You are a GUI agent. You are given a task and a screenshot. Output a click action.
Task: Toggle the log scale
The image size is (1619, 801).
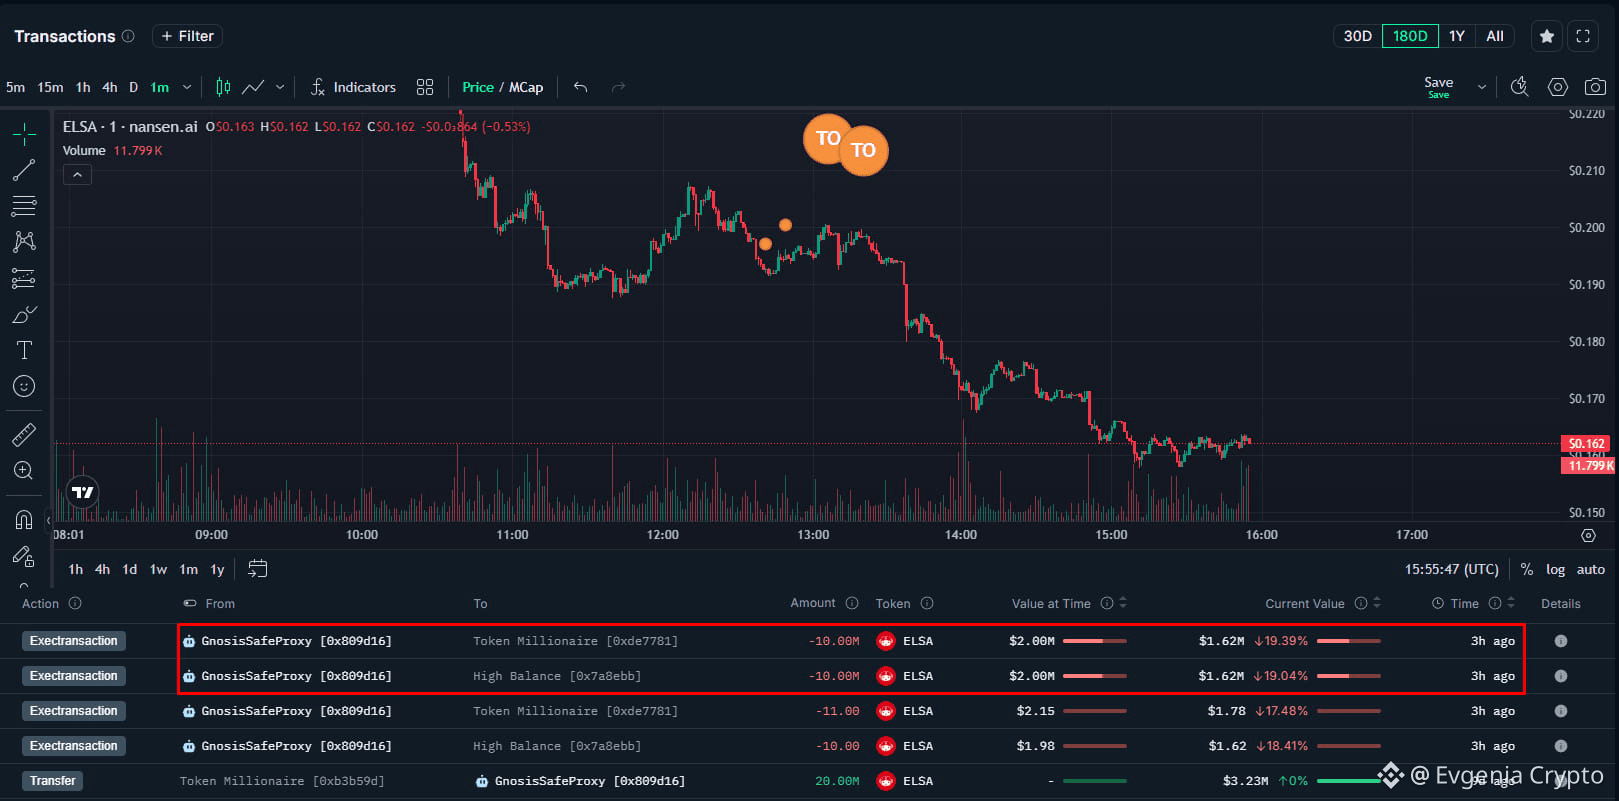pos(1555,569)
